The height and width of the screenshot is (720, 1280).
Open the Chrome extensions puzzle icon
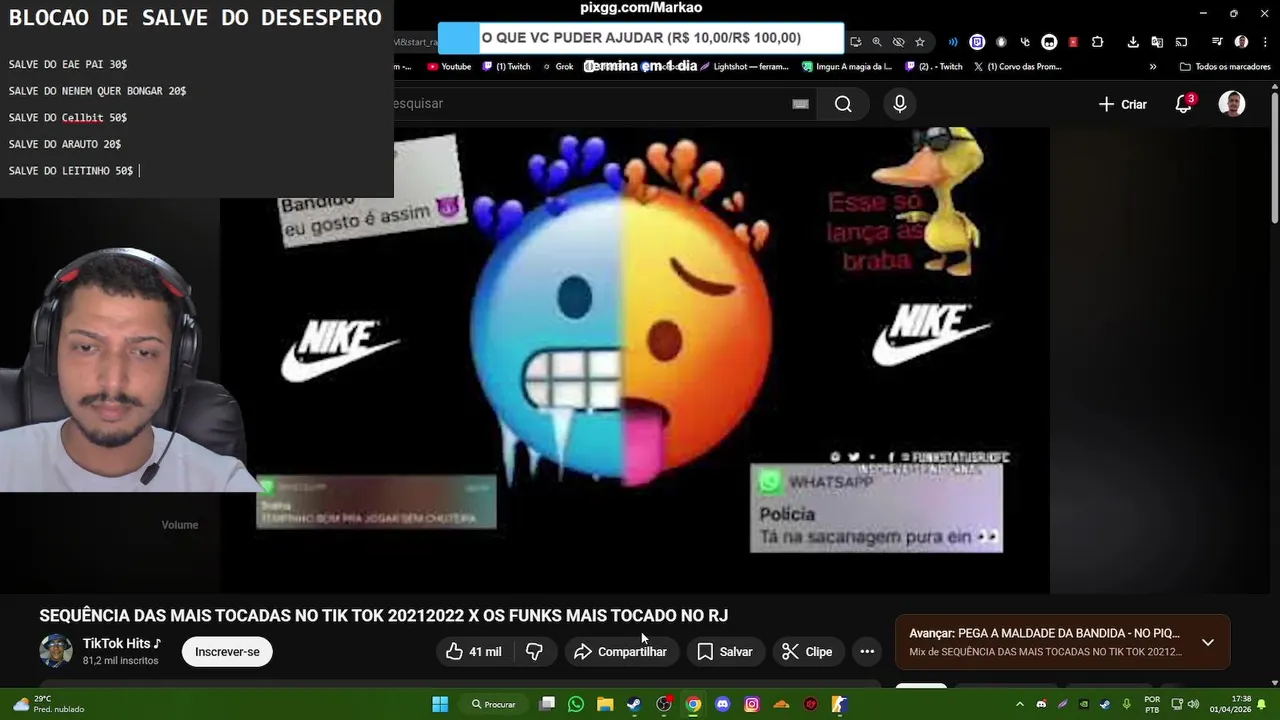[1097, 42]
